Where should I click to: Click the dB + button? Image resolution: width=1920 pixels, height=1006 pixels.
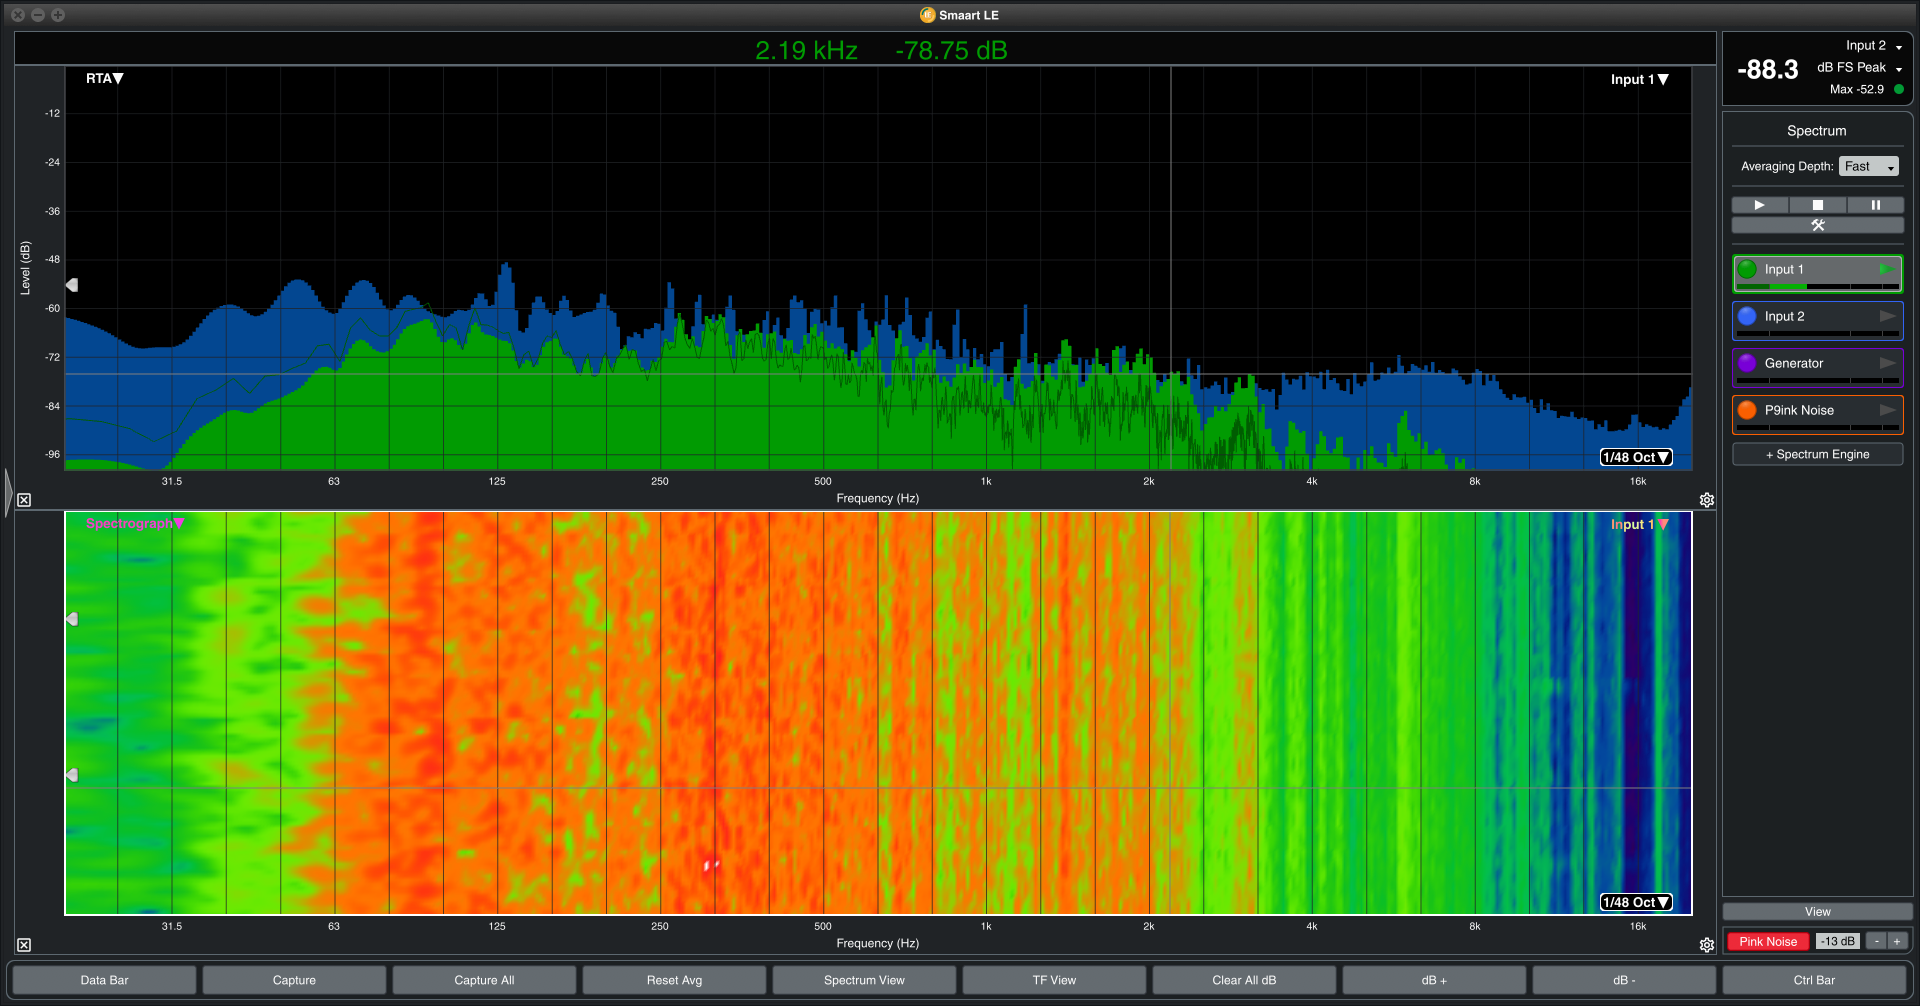(1434, 980)
